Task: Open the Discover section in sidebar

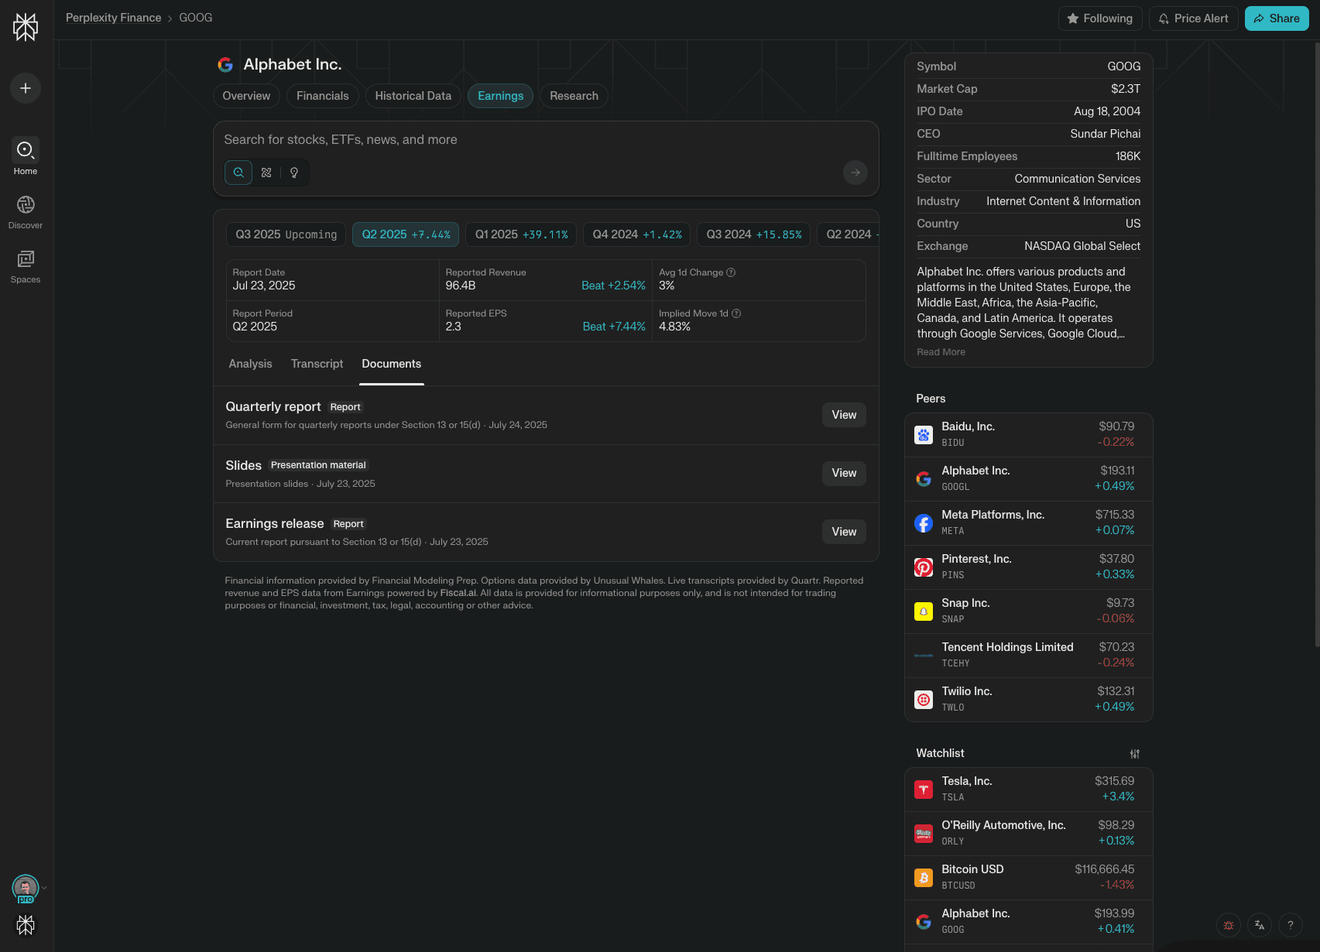Action: (25, 212)
